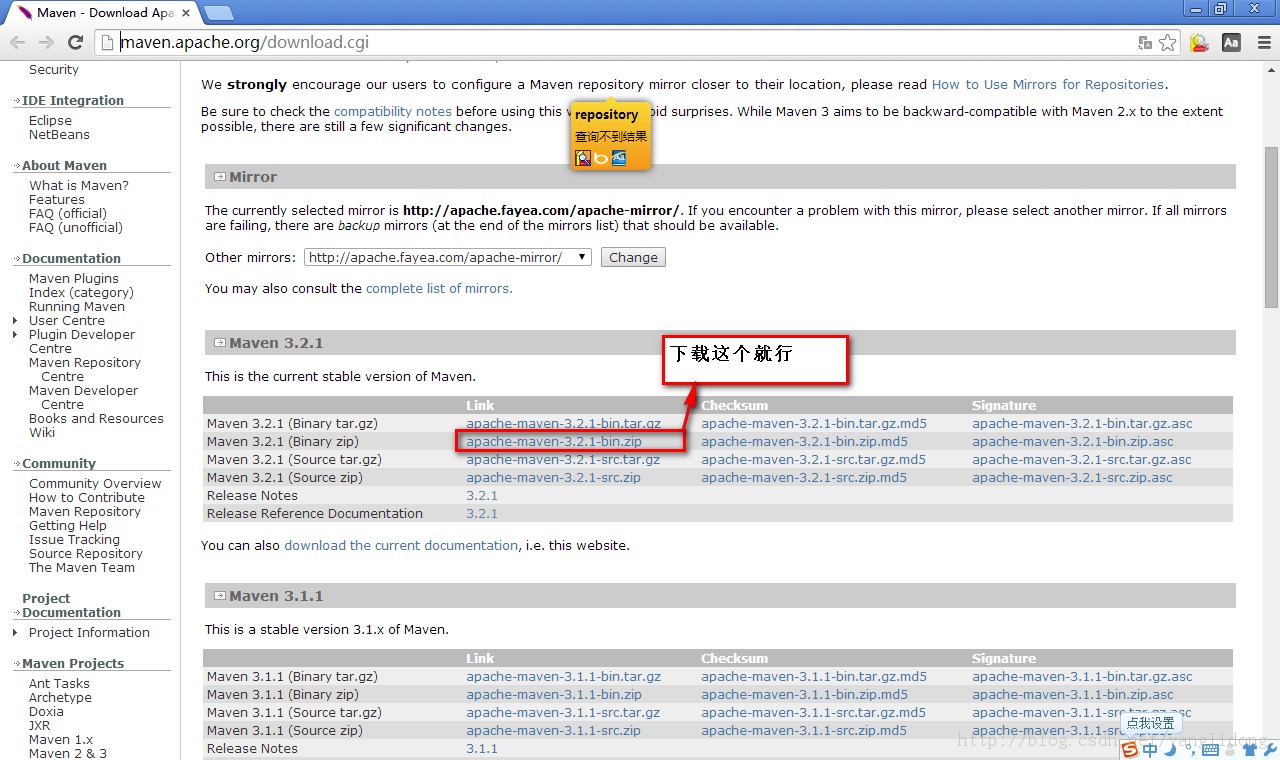Viewport: 1280px width, 760px height.
Task: Open Eclipse IDE Integration sidebar link
Action: (50, 121)
